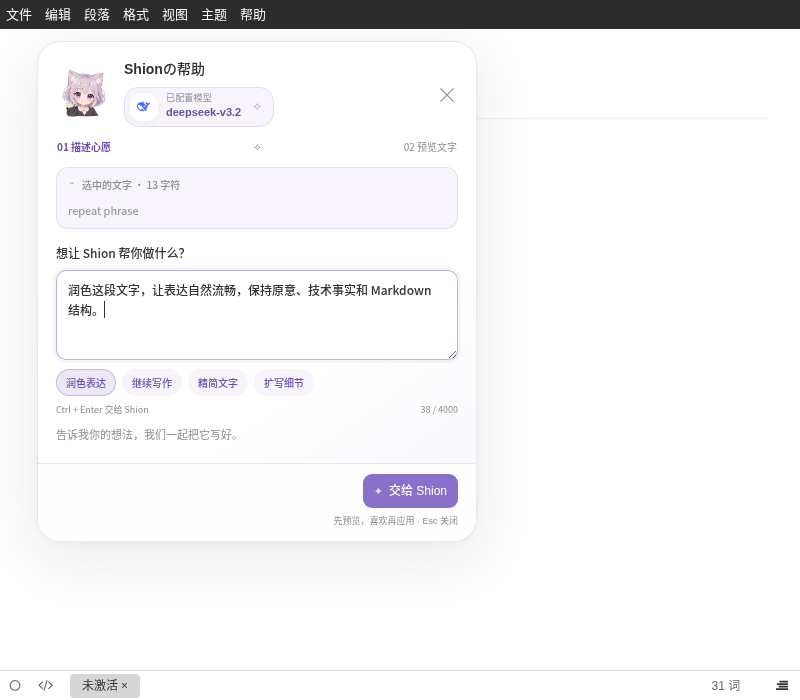800x700 pixels.
Task: Click the deepseek whale logo icon
Action: tap(144, 107)
